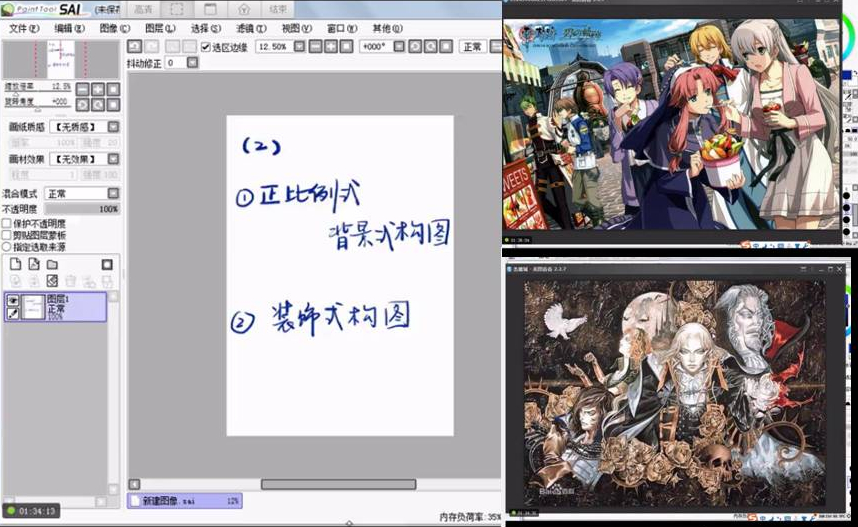Image resolution: width=858 pixels, height=527 pixels.
Task: Click the window icon in title bar
Action: click(x=211, y=9)
